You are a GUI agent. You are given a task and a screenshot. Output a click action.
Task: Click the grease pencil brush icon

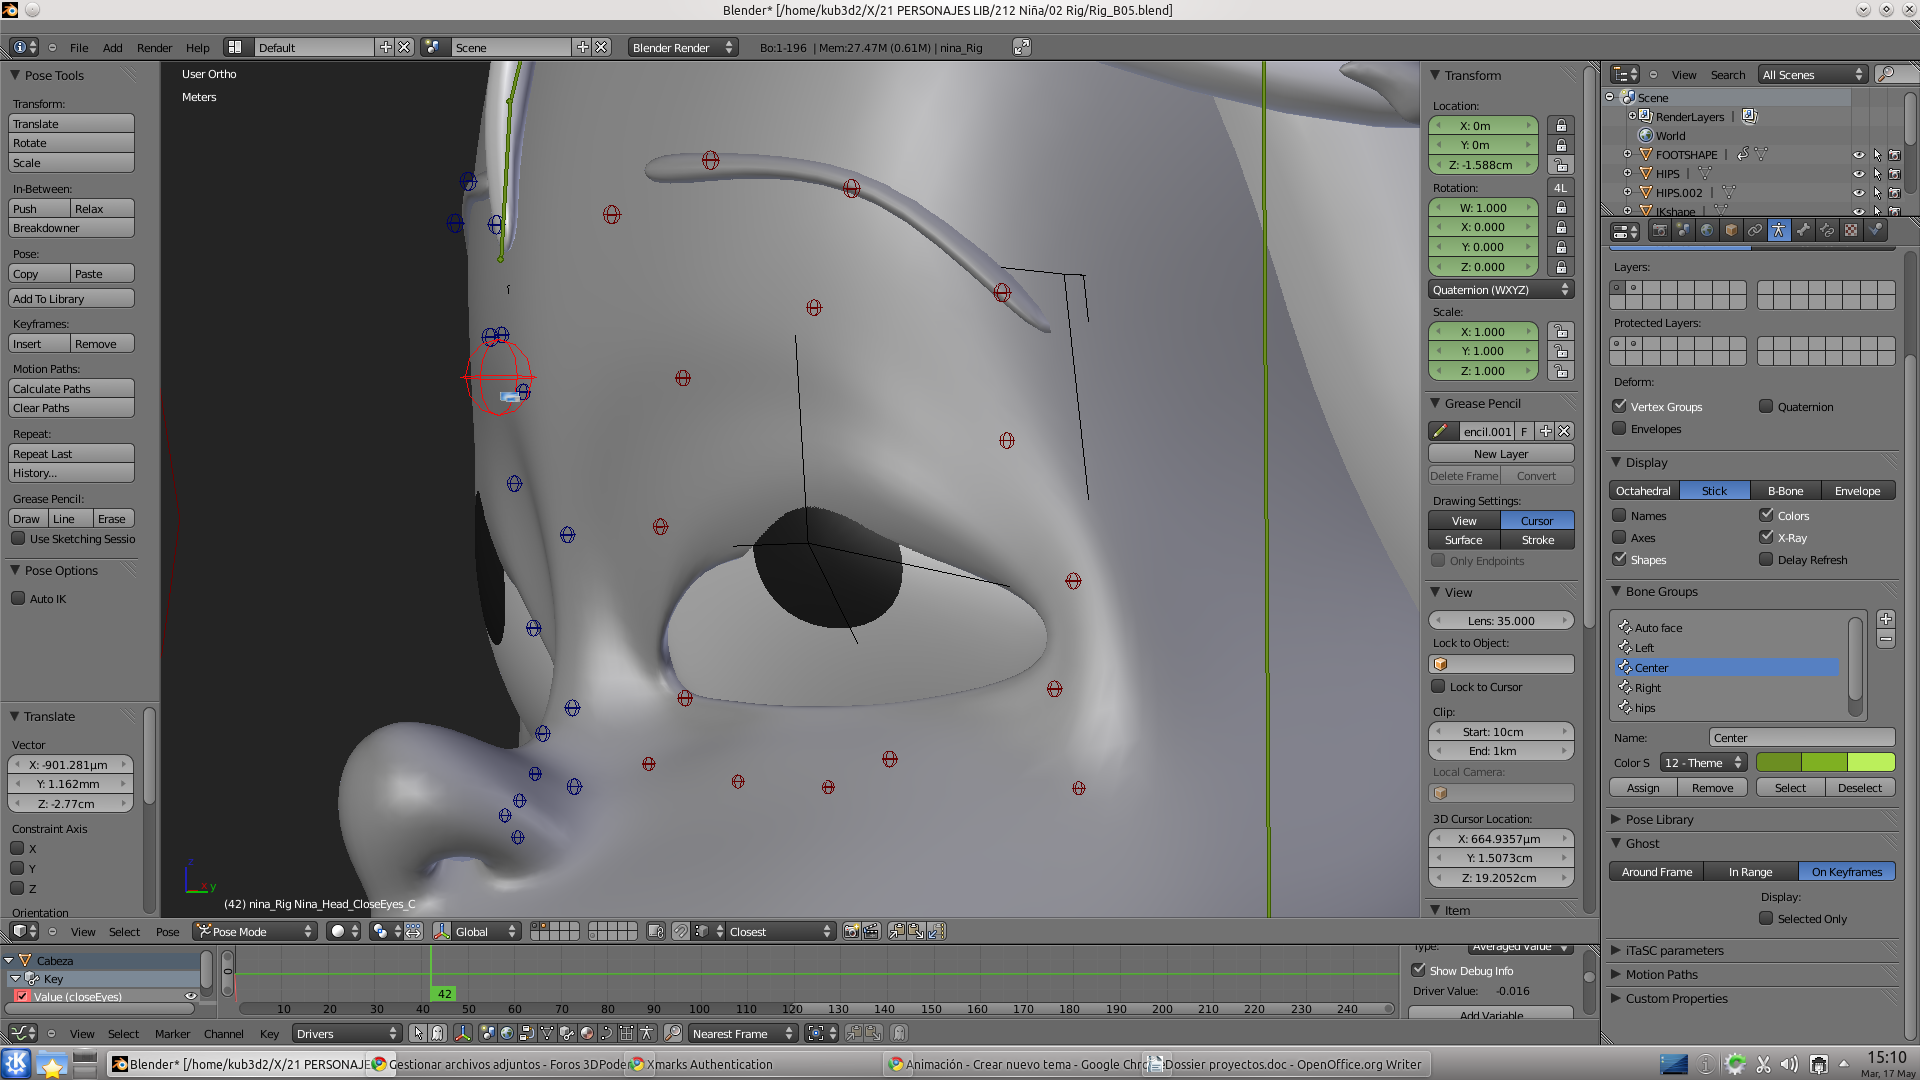point(1440,431)
